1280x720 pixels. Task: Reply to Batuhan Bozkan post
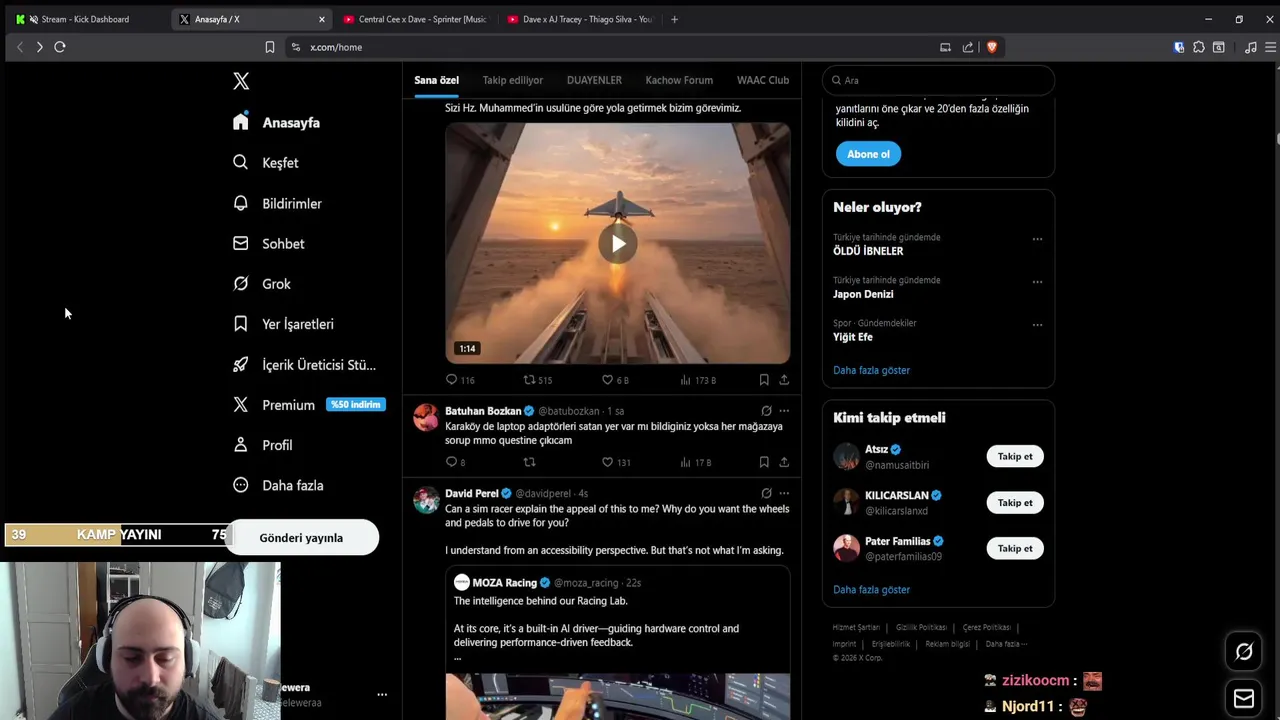click(x=455, y=462)
